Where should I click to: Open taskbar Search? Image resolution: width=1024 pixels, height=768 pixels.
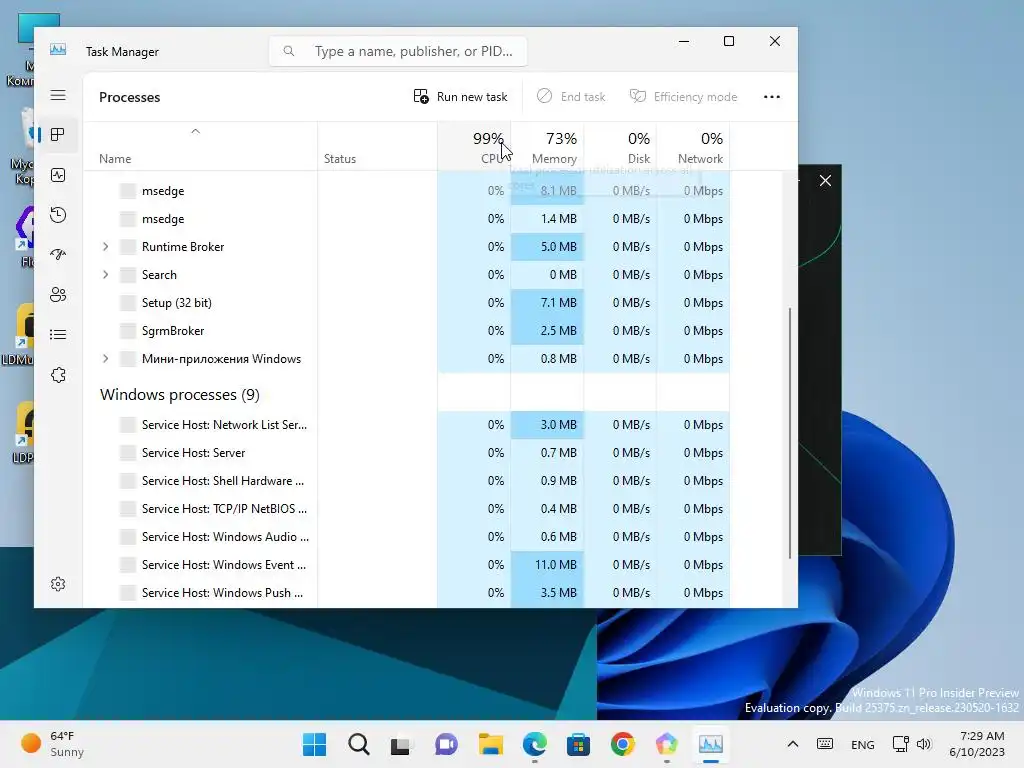tap(359, 744)
